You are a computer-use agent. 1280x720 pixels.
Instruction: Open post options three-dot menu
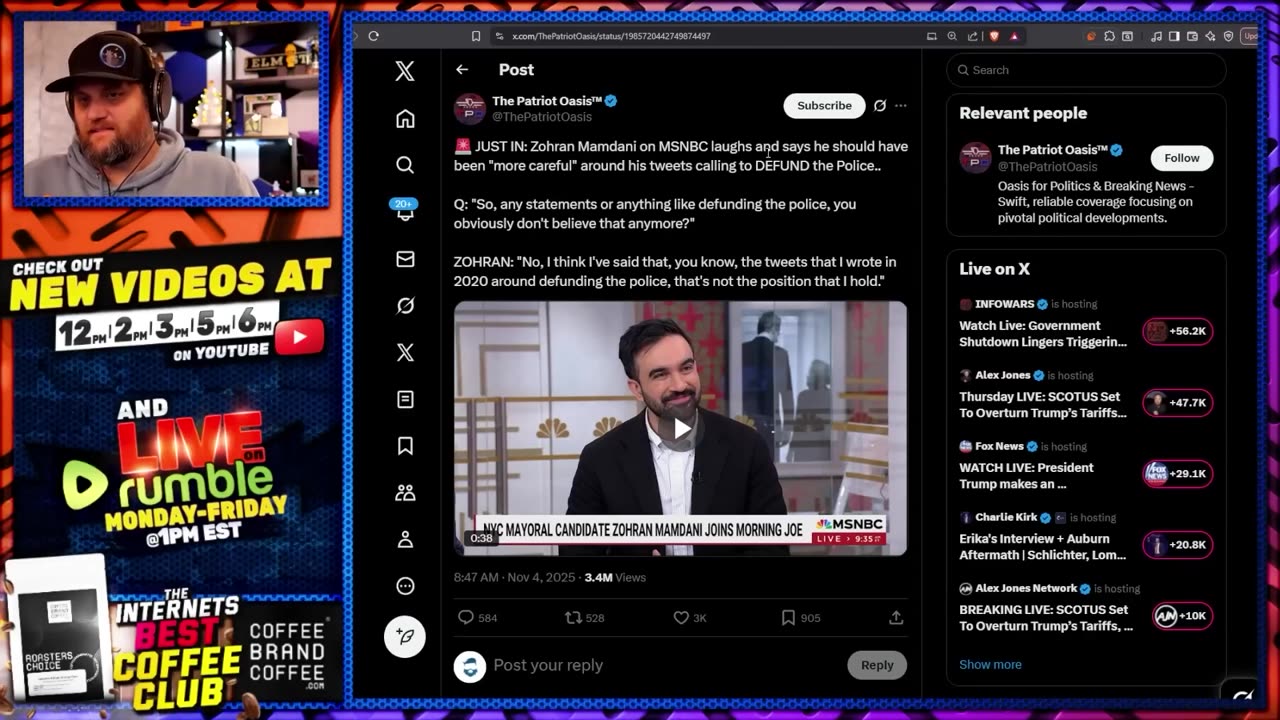pos(901,105)
